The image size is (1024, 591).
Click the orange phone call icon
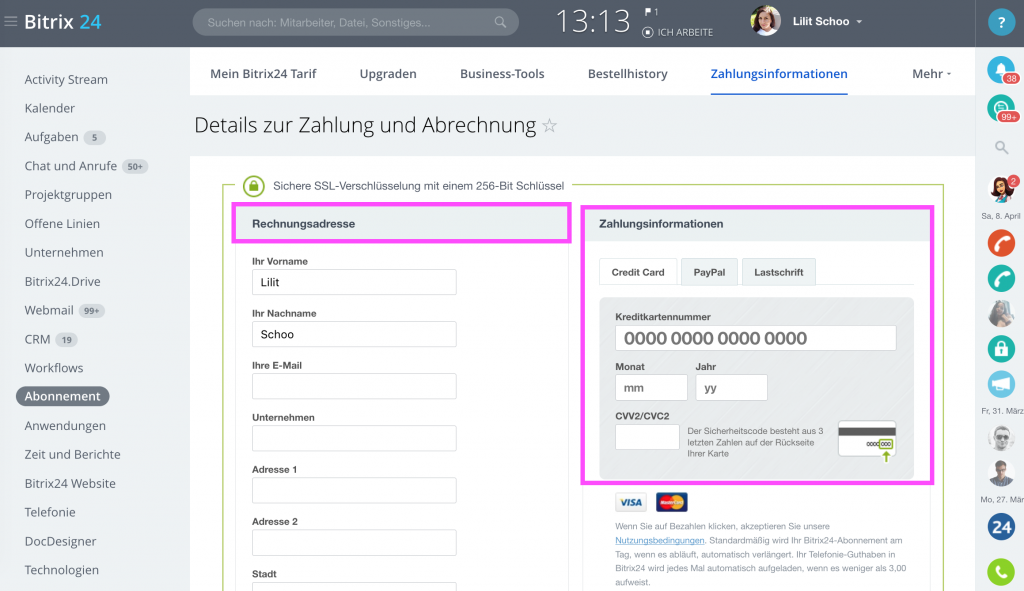[x=1000, y=243]
